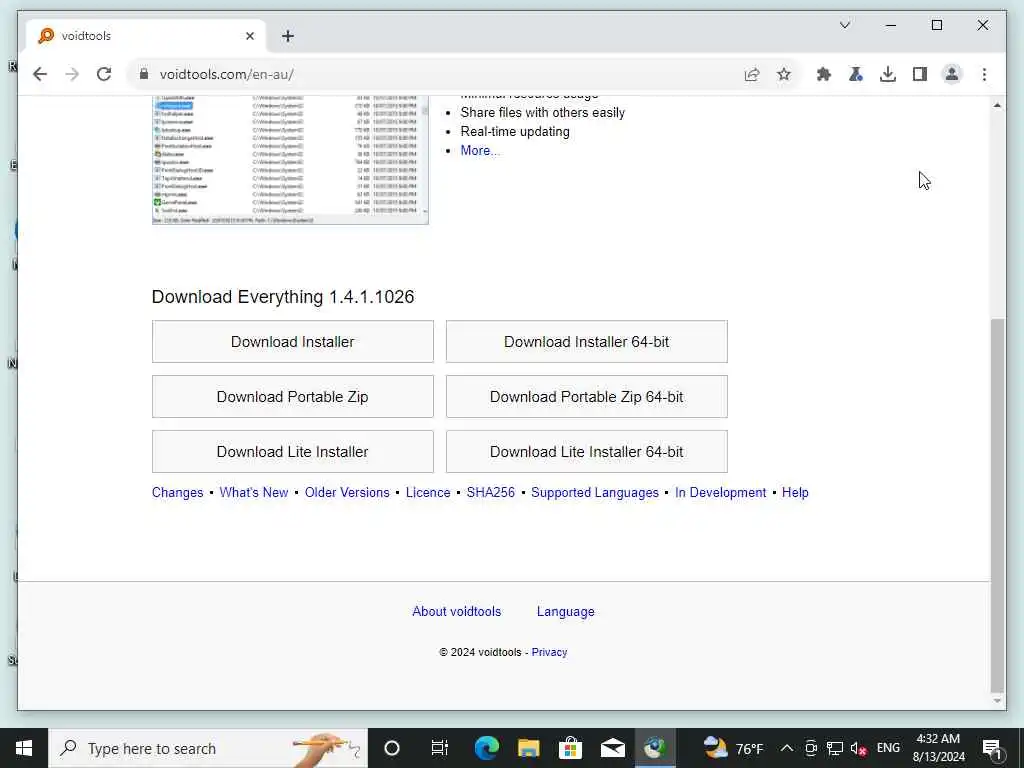Click the Everything screenshot thumbnail
Image resolution: width=1024 pixels, height=768 pixels.
coord(290,159)
